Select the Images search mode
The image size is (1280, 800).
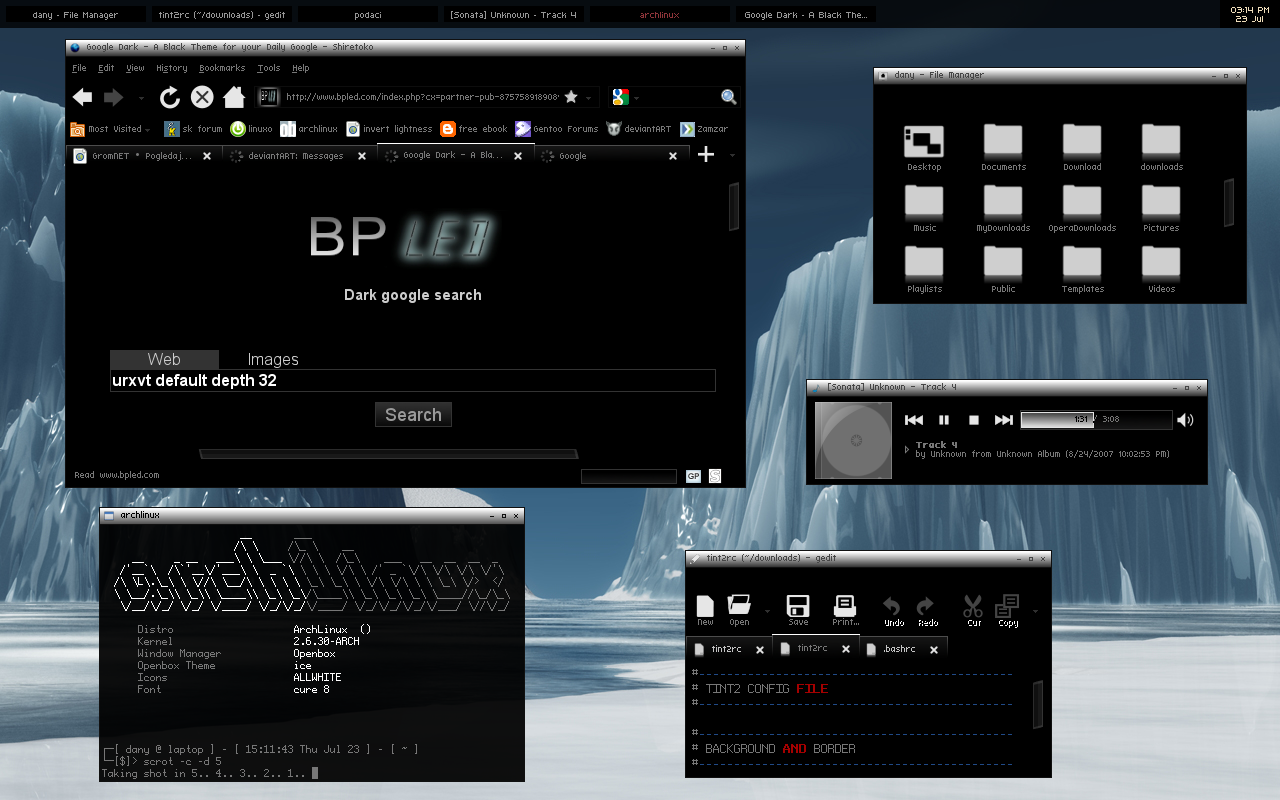273,359
